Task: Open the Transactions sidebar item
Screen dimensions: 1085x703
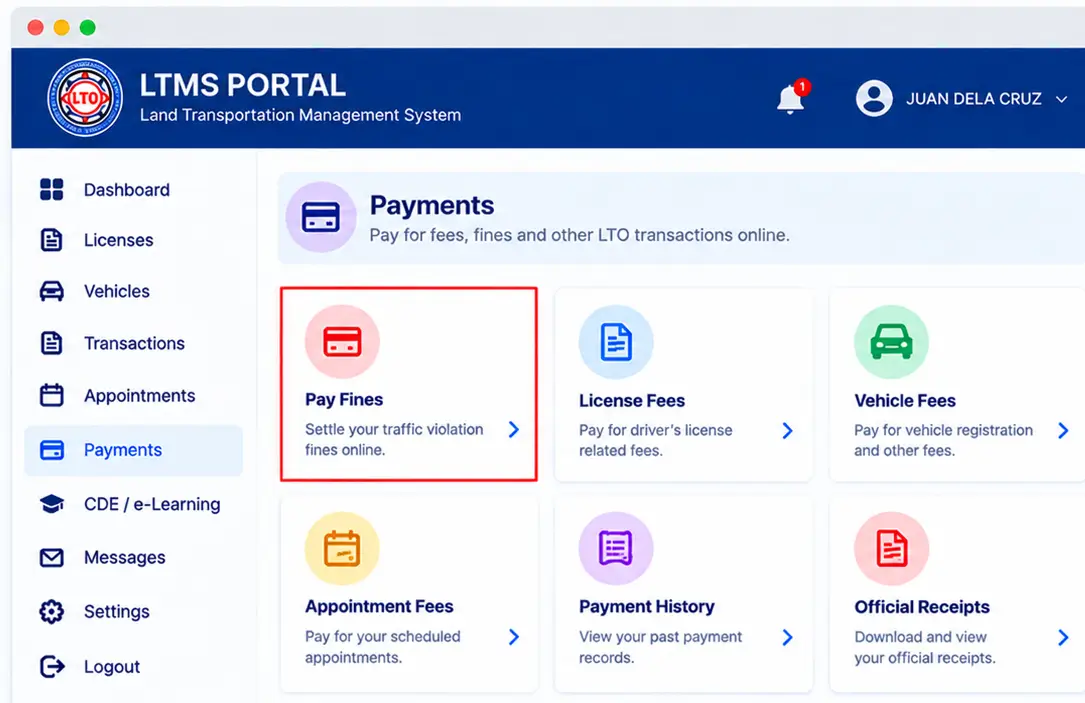Action: click(x=134, y=343)
